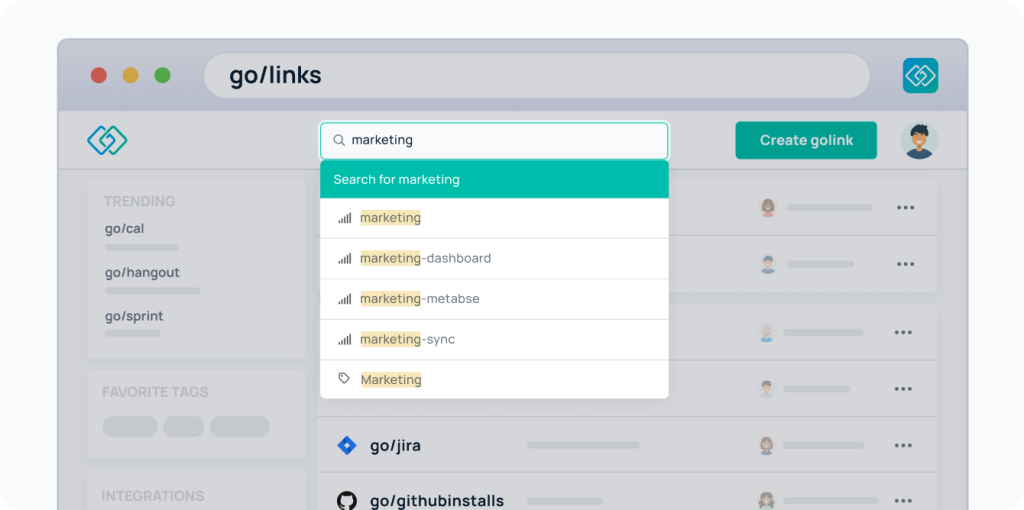Open the three-dot menu for go/githubinstalls row
The height and width of the screenshot is (510, 1024).
[903, 501]
